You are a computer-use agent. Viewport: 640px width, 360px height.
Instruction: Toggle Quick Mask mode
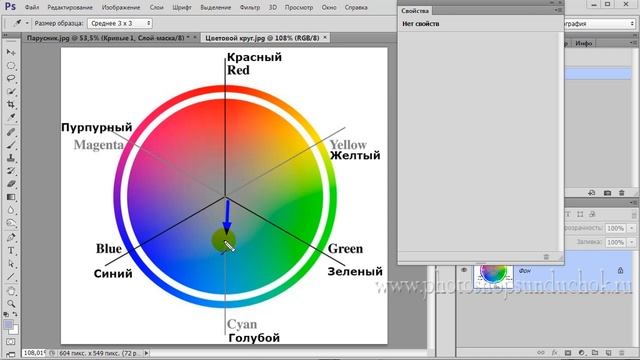(11, 341)
